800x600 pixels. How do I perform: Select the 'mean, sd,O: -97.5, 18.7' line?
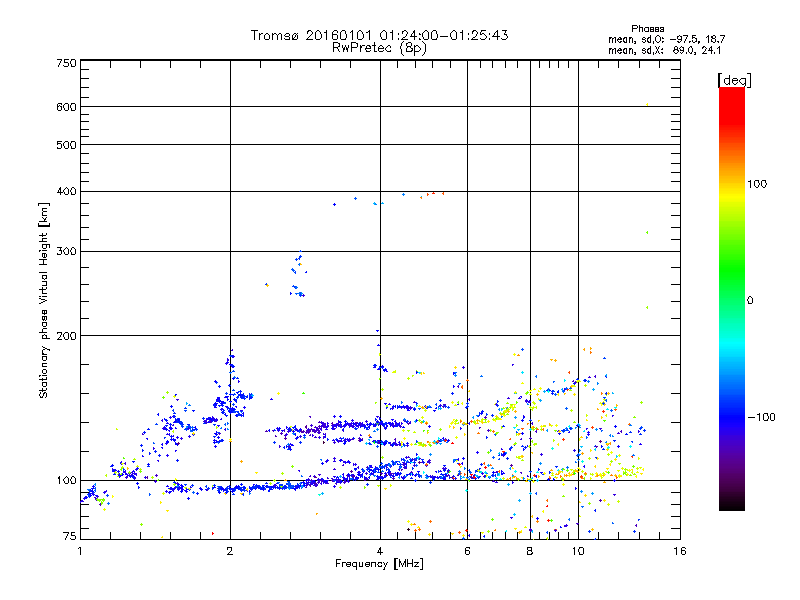point(666,40)
